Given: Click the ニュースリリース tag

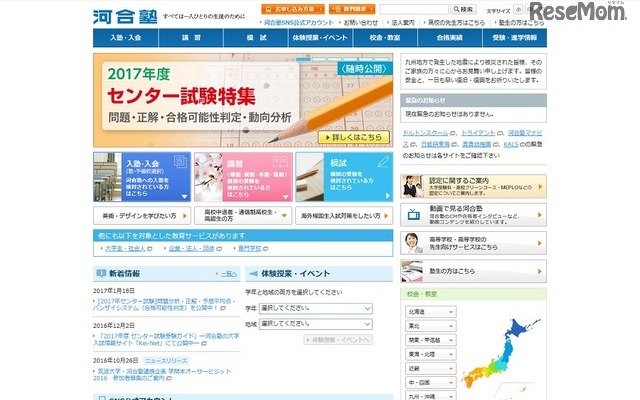Looking at the screenshot, I should click(167, 361).
